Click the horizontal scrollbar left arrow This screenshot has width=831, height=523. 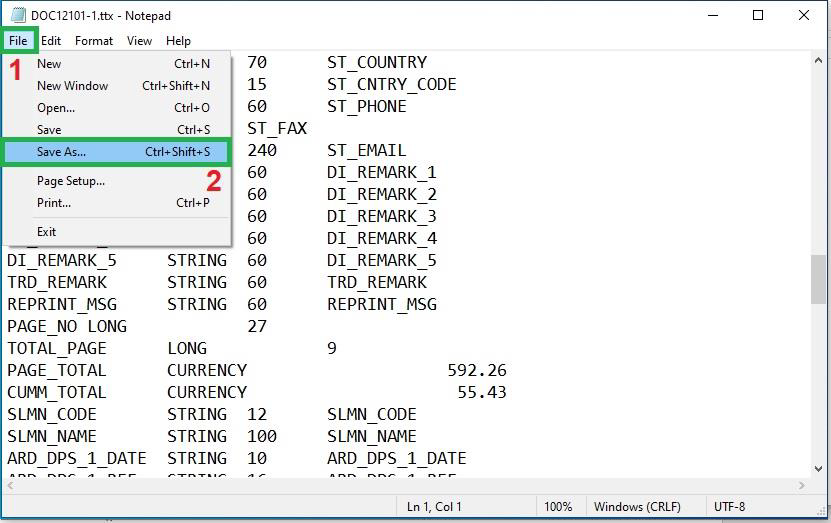coord(10,485)
